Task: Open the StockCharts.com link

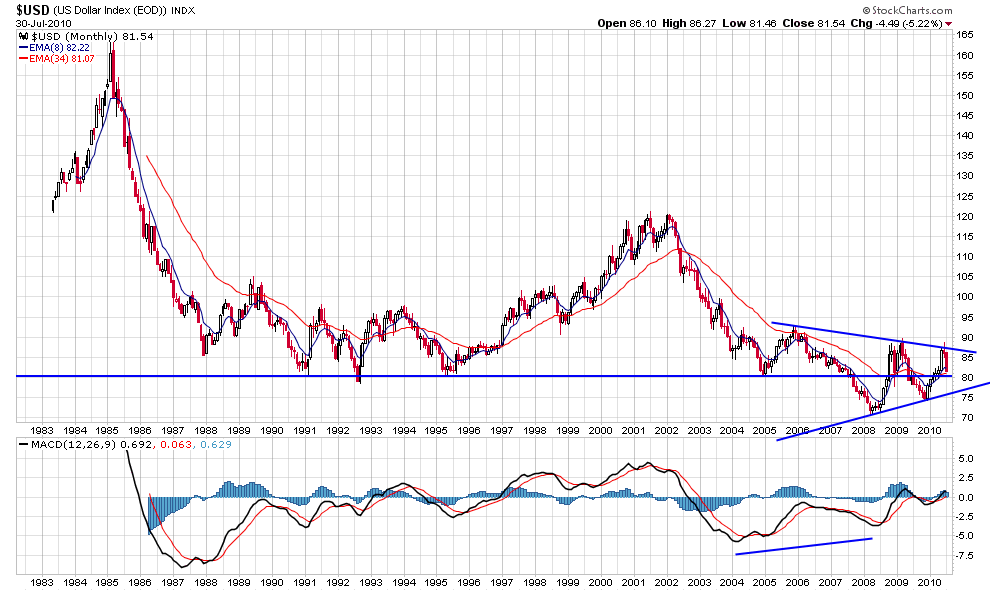Action: (907, 10)
